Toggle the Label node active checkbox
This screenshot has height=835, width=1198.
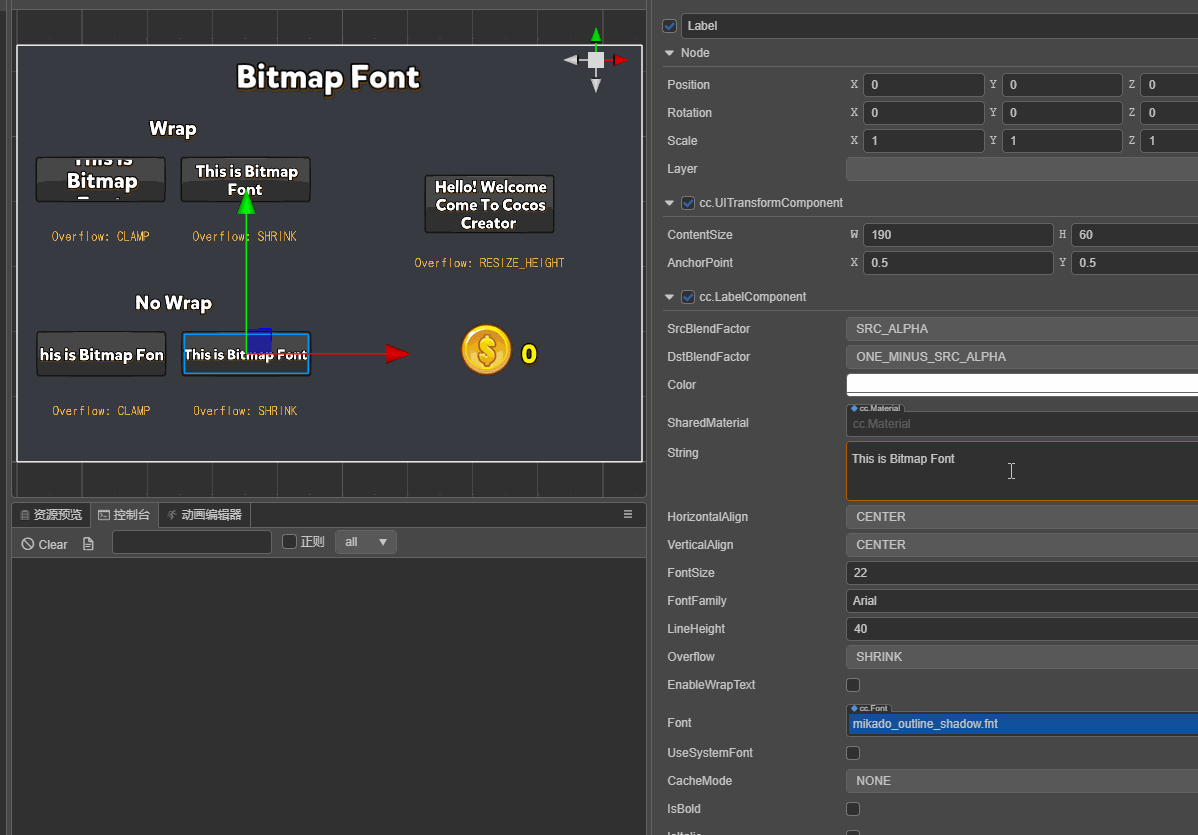pos(670,26)
